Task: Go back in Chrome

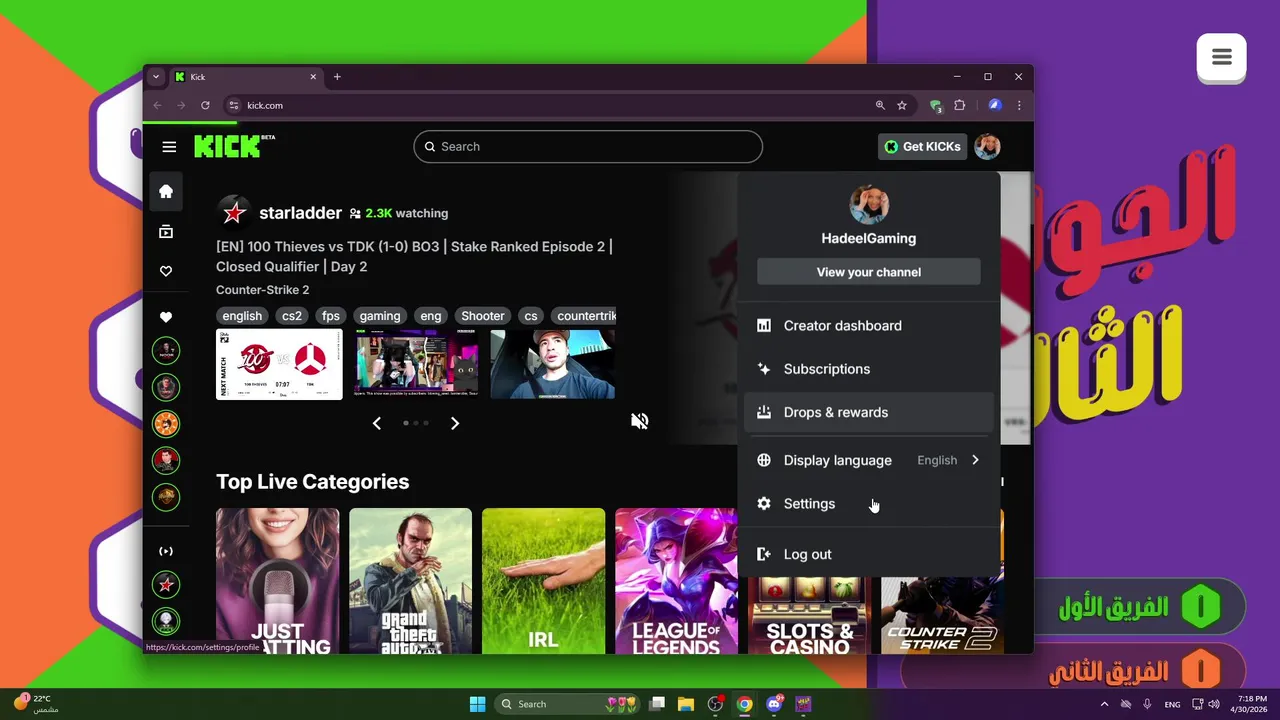Action: [x=157, y=105]
